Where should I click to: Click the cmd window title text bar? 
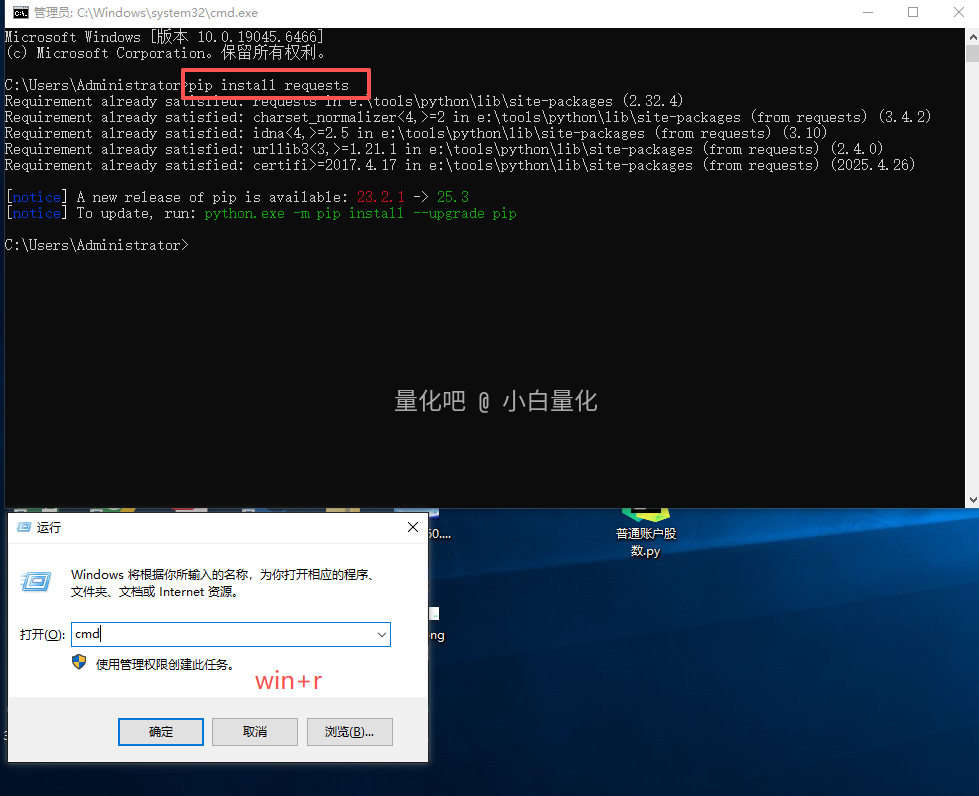click(x=400, y=13)
